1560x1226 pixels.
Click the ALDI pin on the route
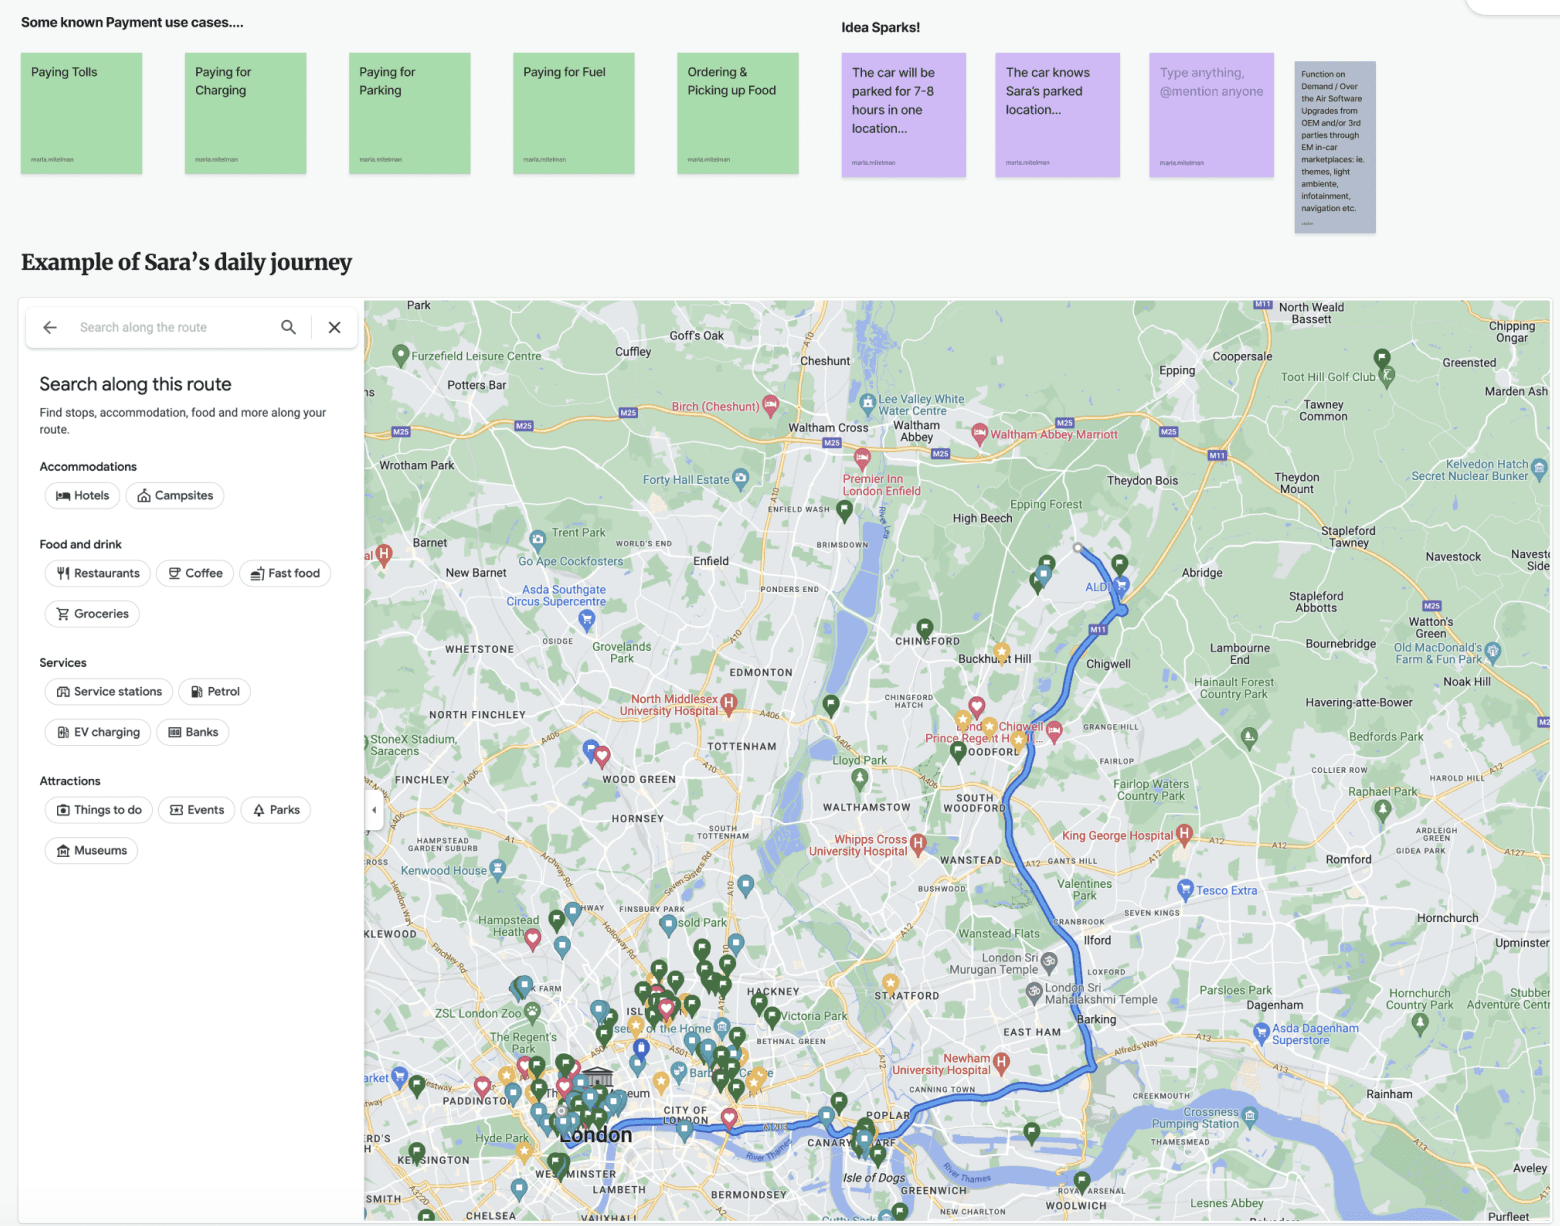pos(1121,584)
